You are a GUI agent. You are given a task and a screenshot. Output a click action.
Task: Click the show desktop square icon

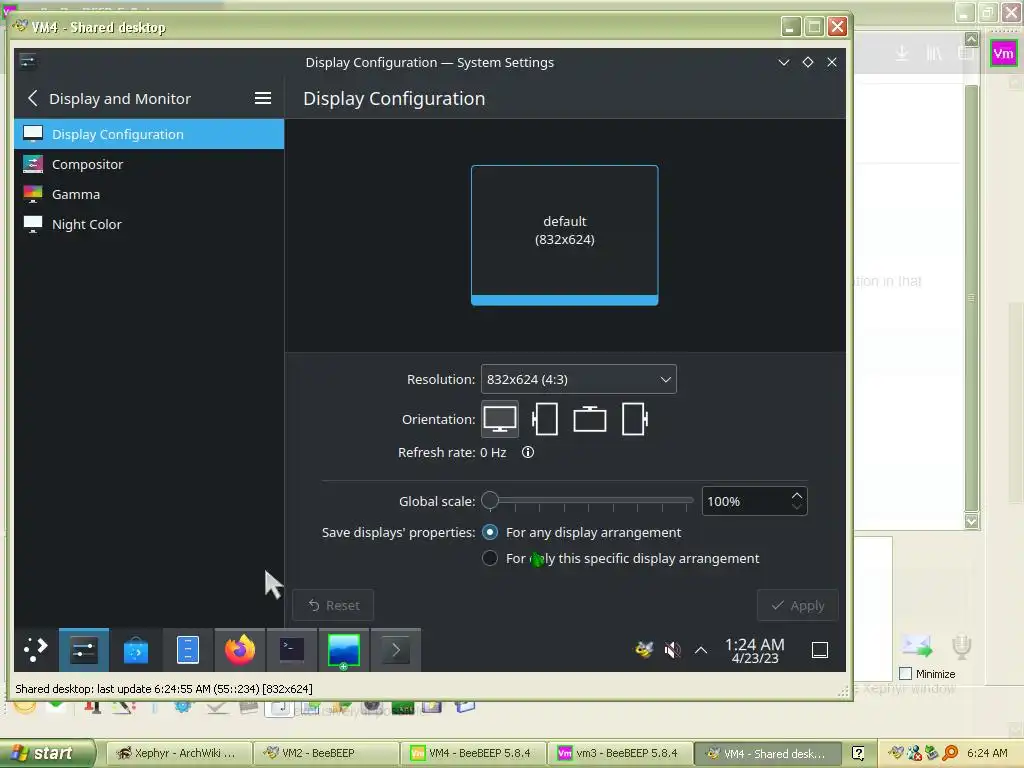tap(820, 650)
